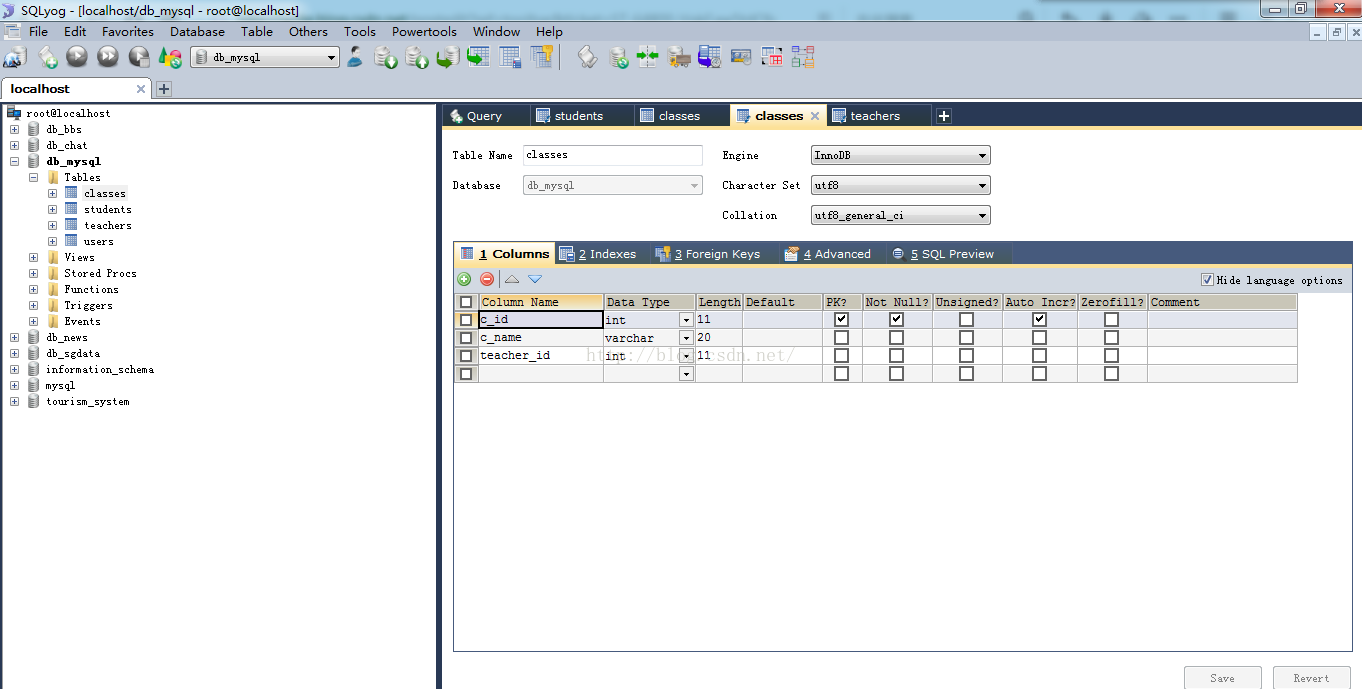Click the Execute Query play icon
The image size is (1362, 689).
[77, 57]
